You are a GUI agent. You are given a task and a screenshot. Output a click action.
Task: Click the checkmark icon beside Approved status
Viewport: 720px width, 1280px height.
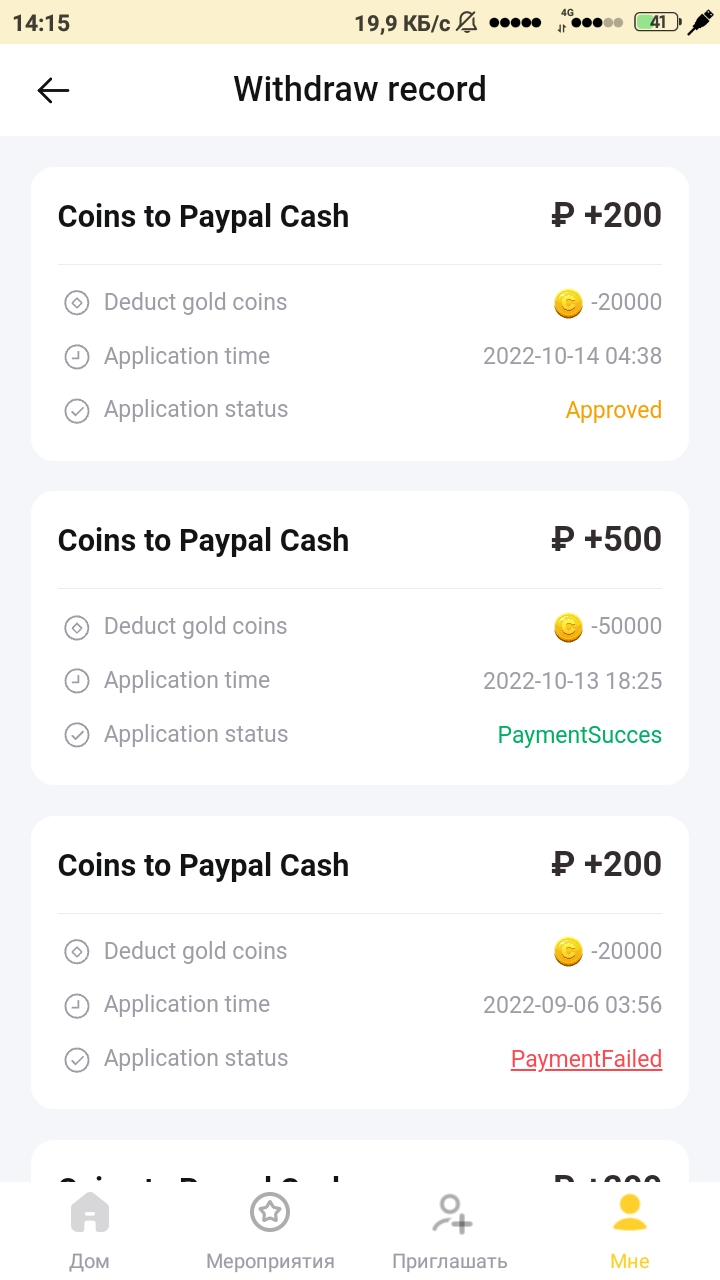[x=77, y=410]
